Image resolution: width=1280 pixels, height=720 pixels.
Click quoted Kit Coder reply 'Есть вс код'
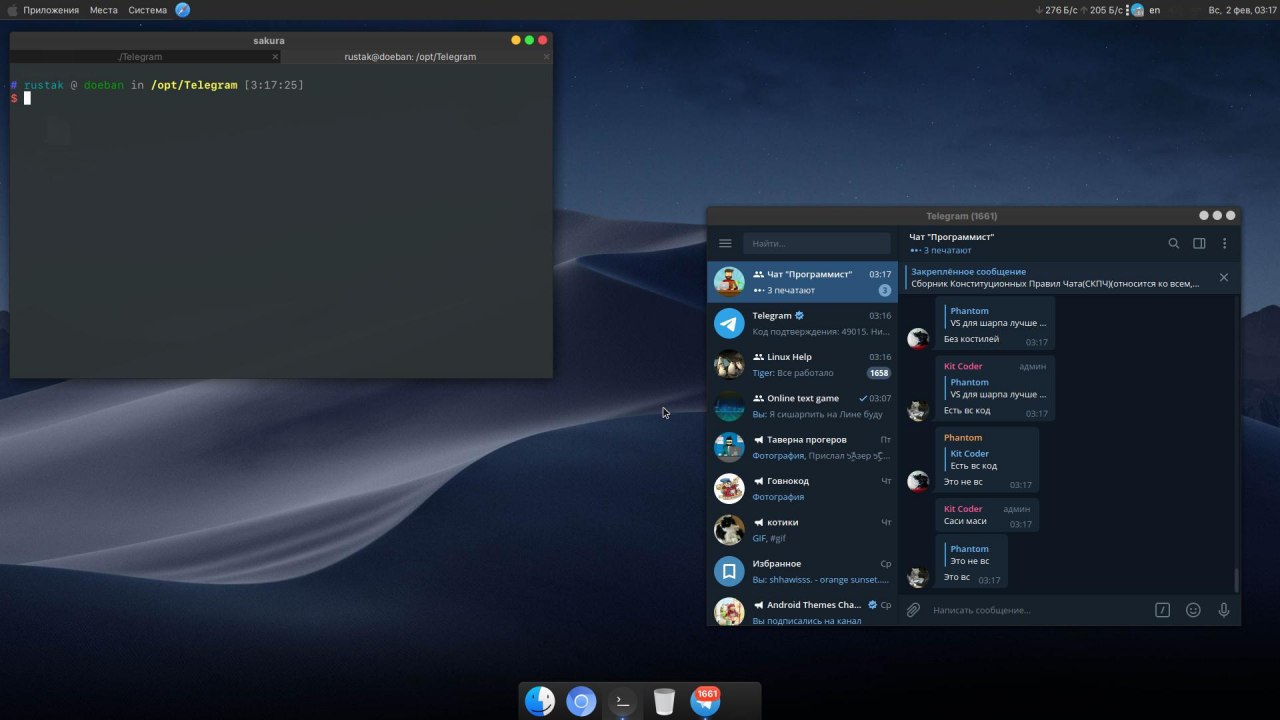pyautogui.click(x=972, y=460)
